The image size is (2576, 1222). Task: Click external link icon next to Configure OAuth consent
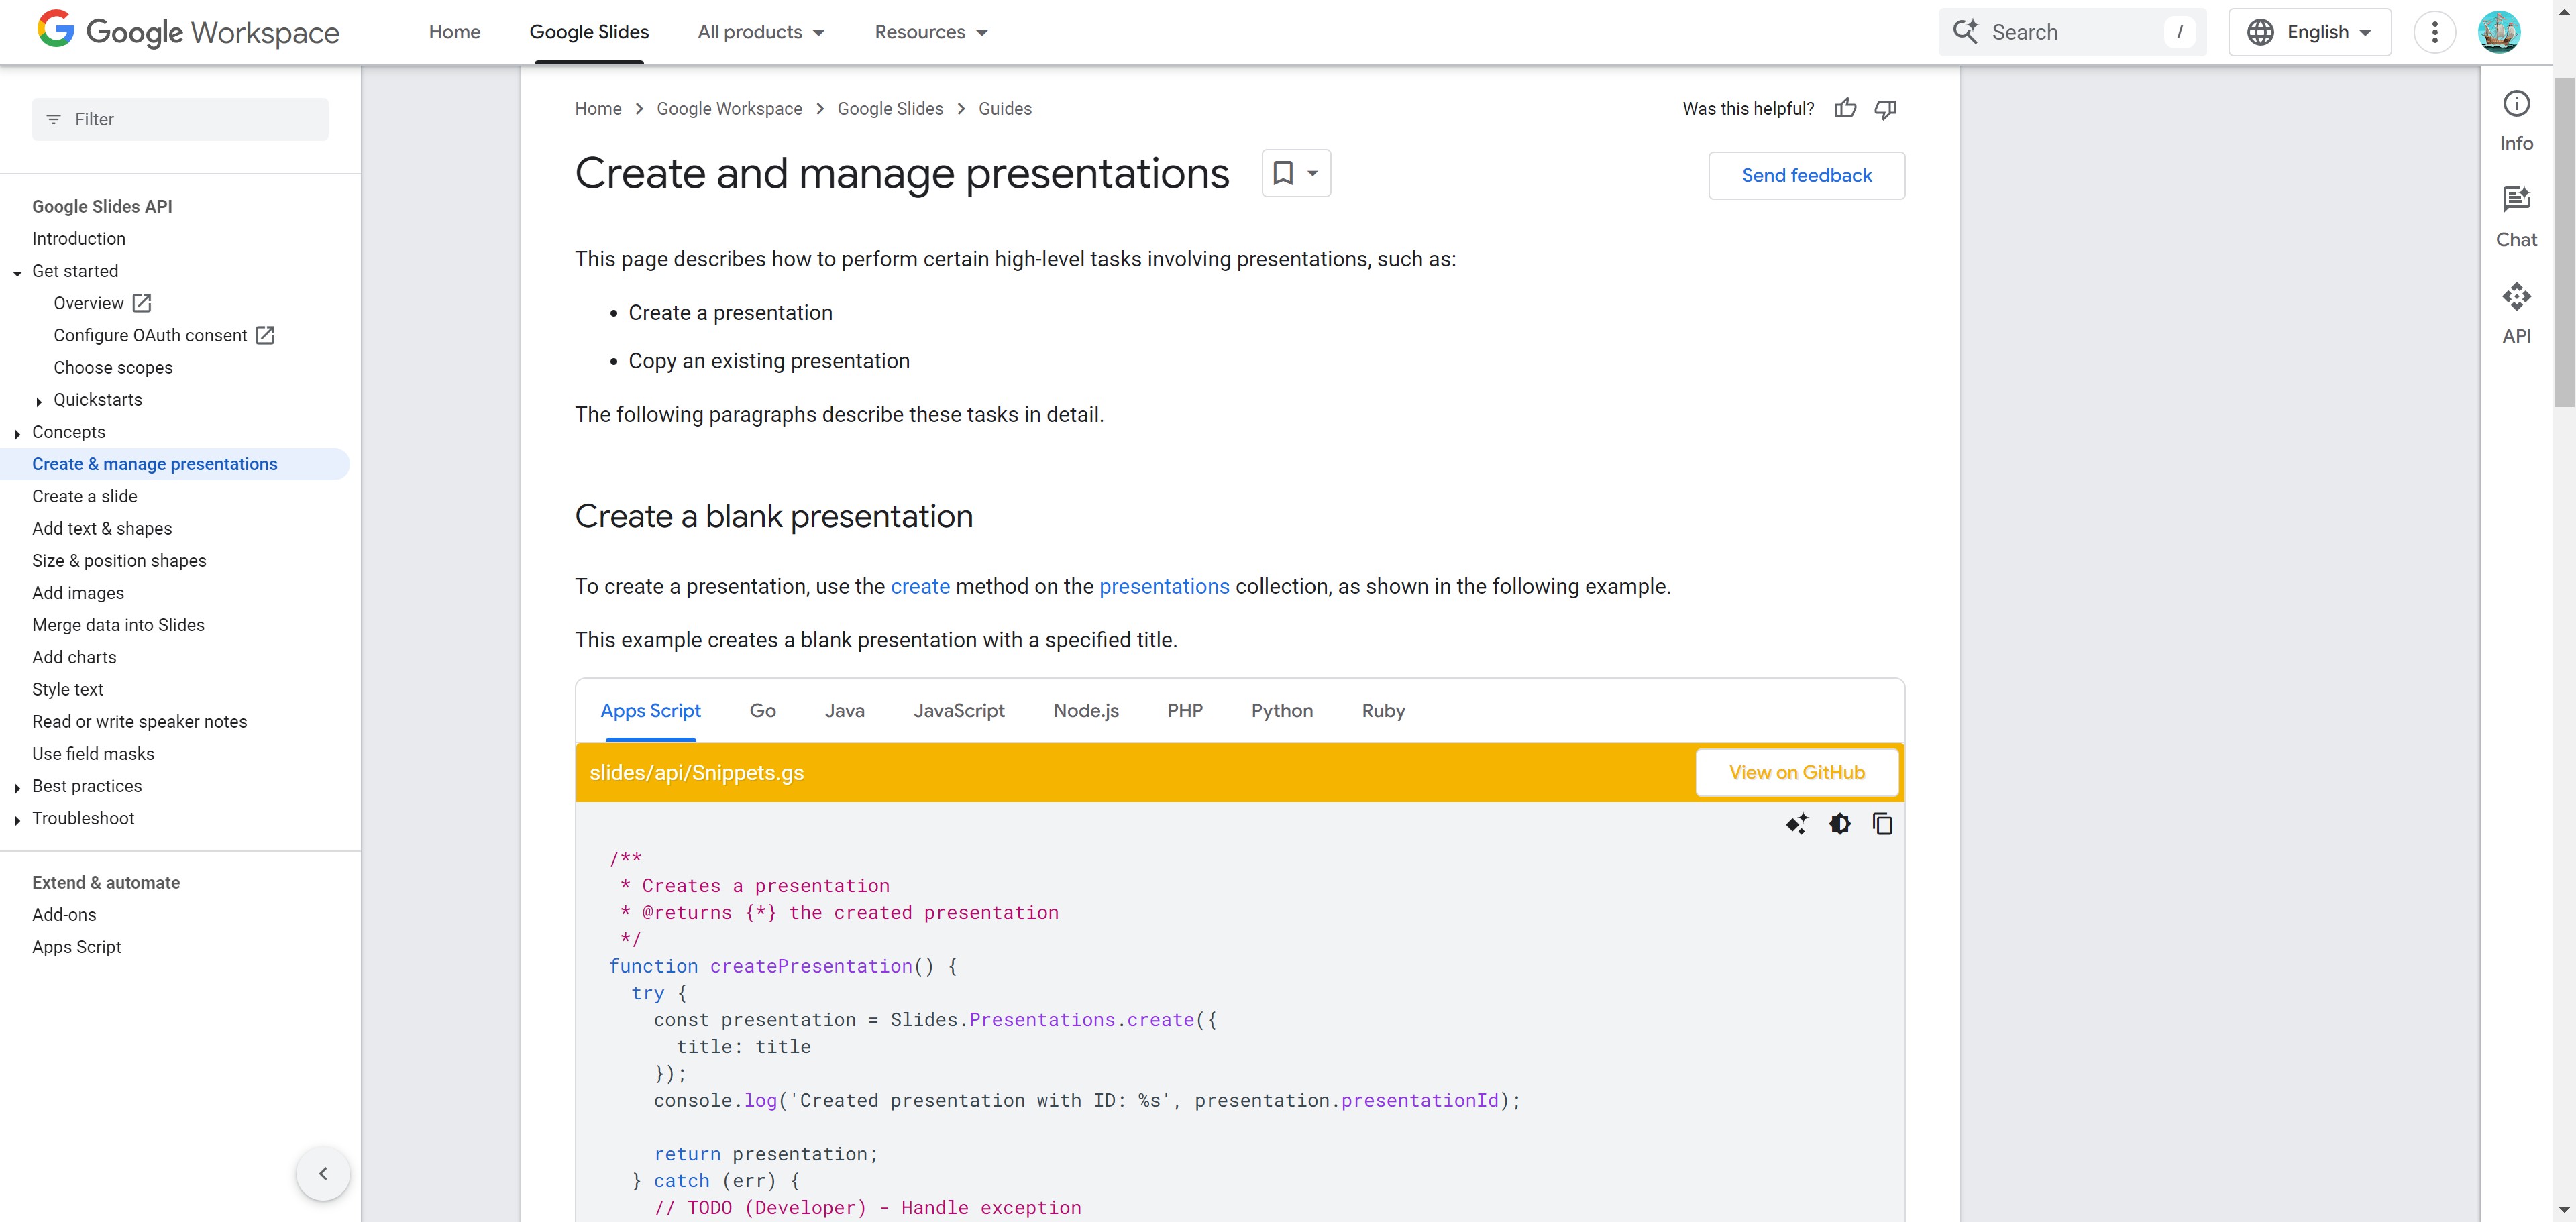coord(265,335)
